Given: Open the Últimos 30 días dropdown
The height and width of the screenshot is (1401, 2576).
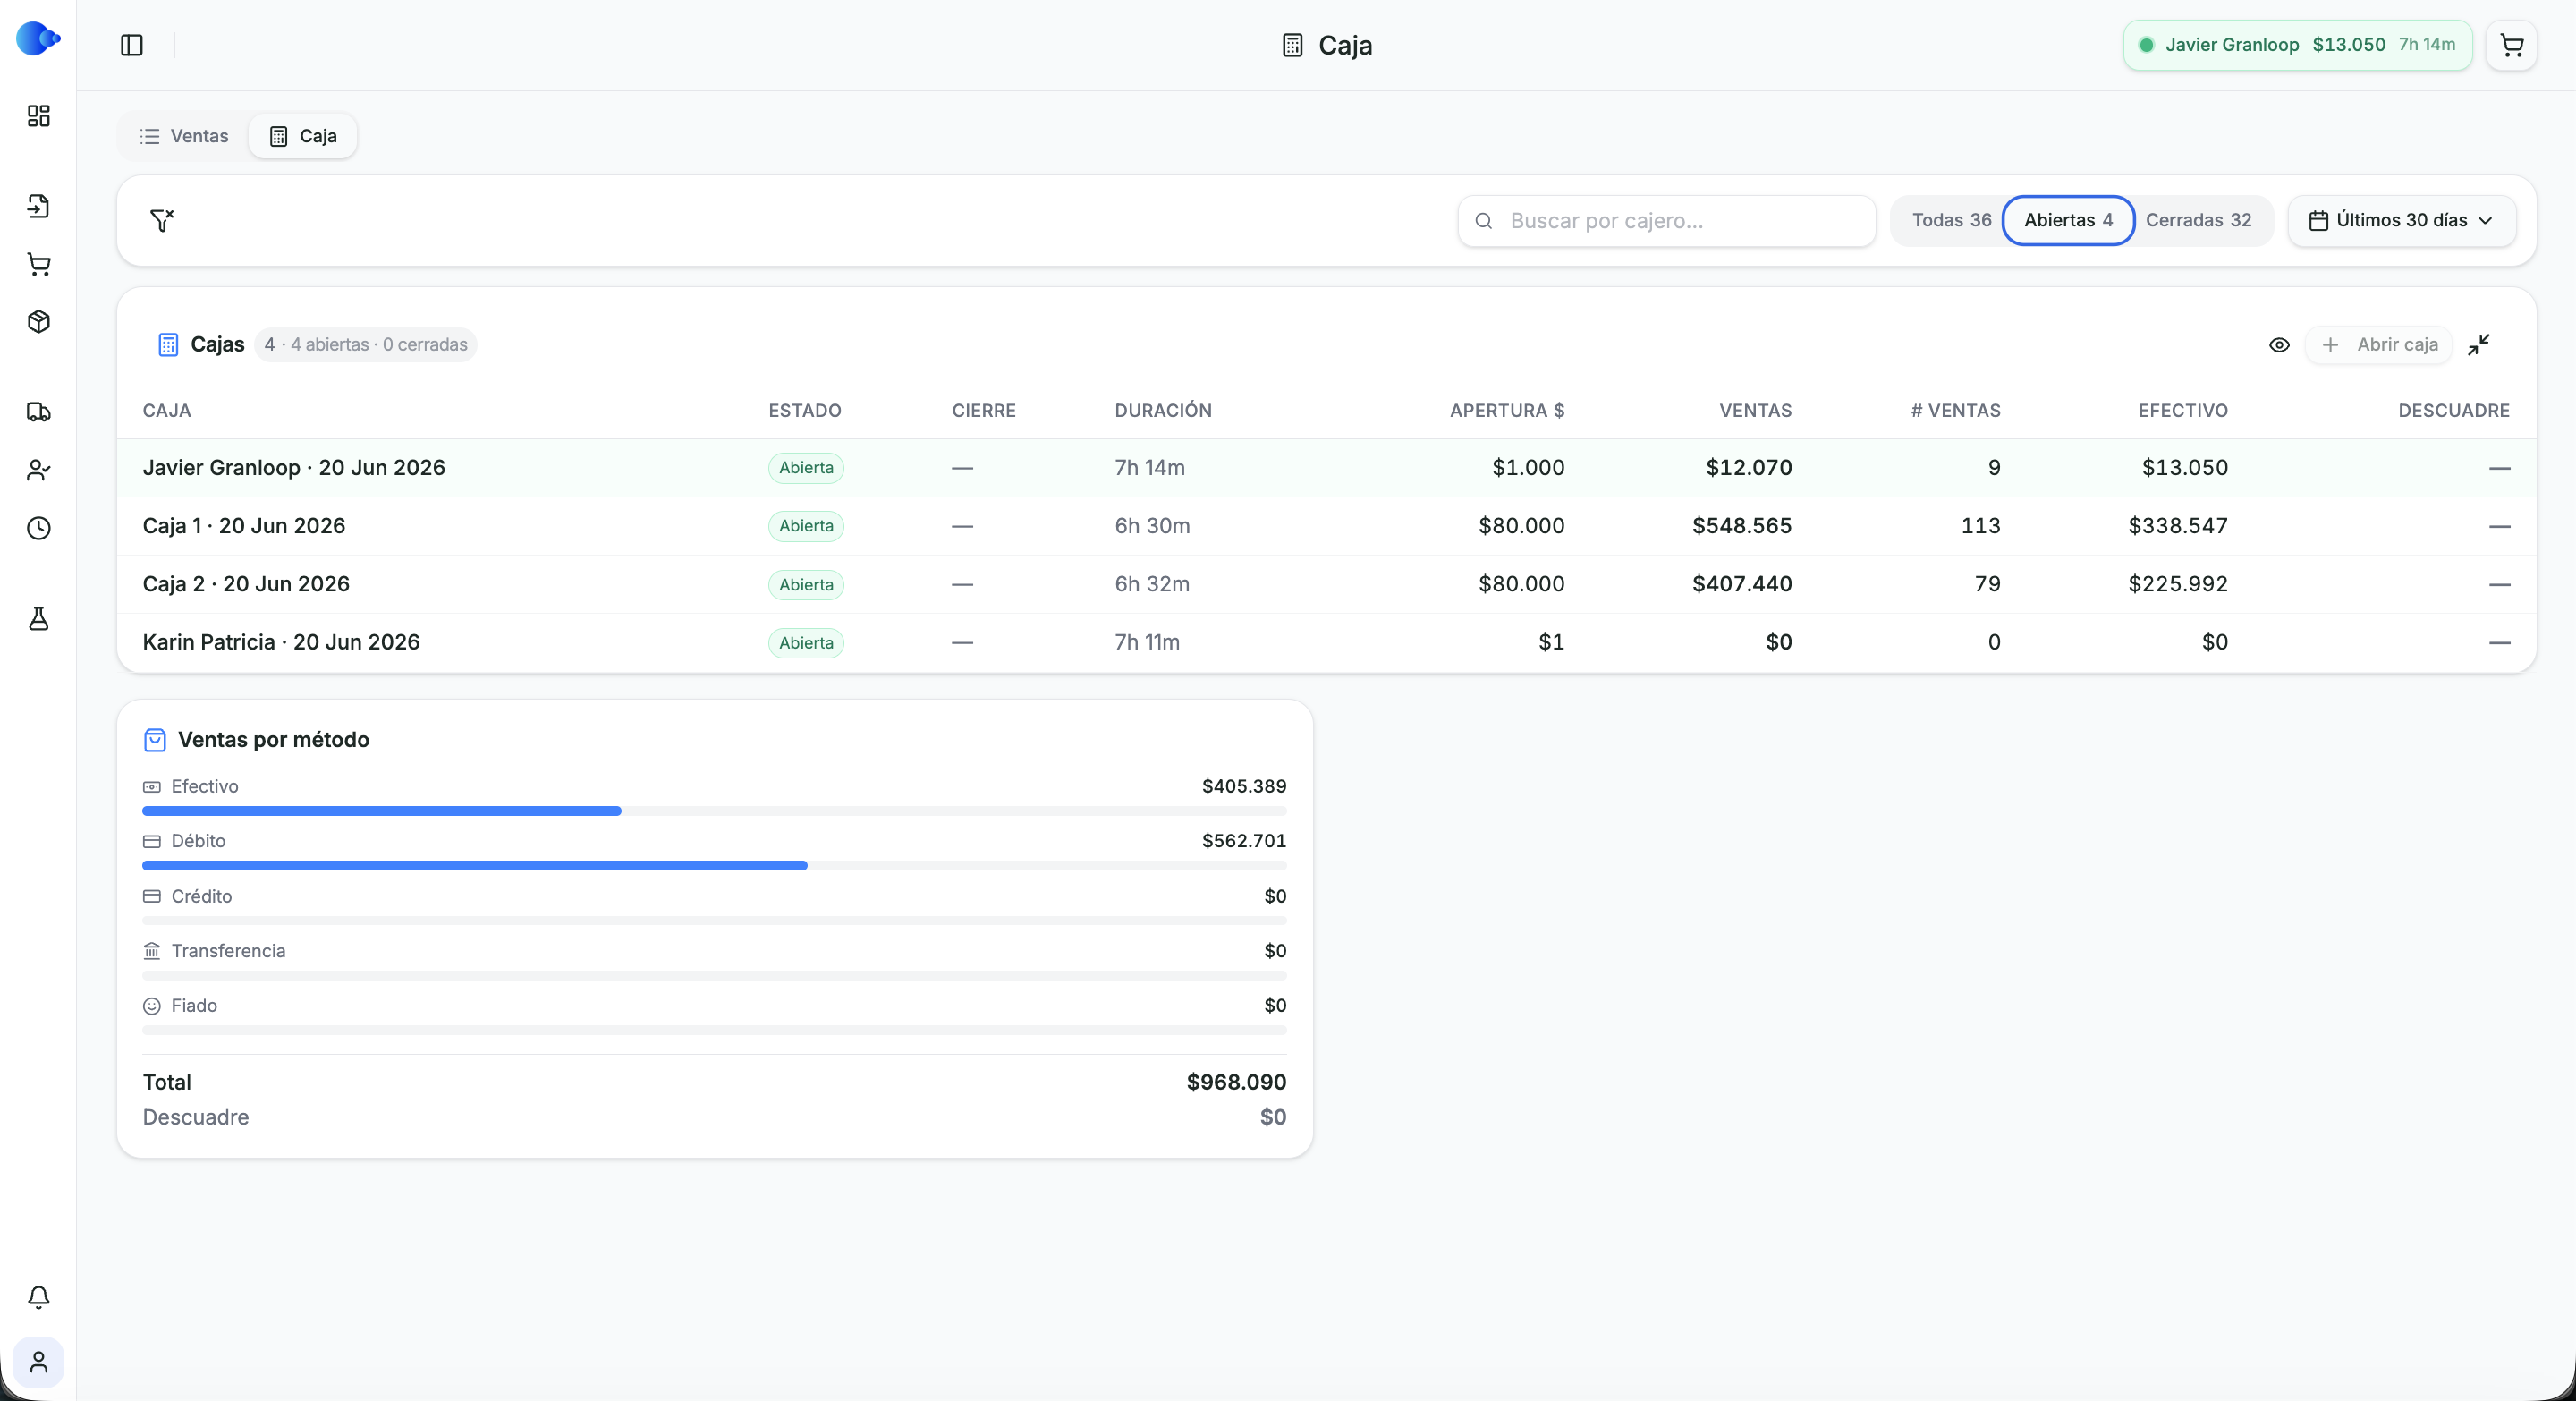Looking at the screenshot, I should [2401, 220].
